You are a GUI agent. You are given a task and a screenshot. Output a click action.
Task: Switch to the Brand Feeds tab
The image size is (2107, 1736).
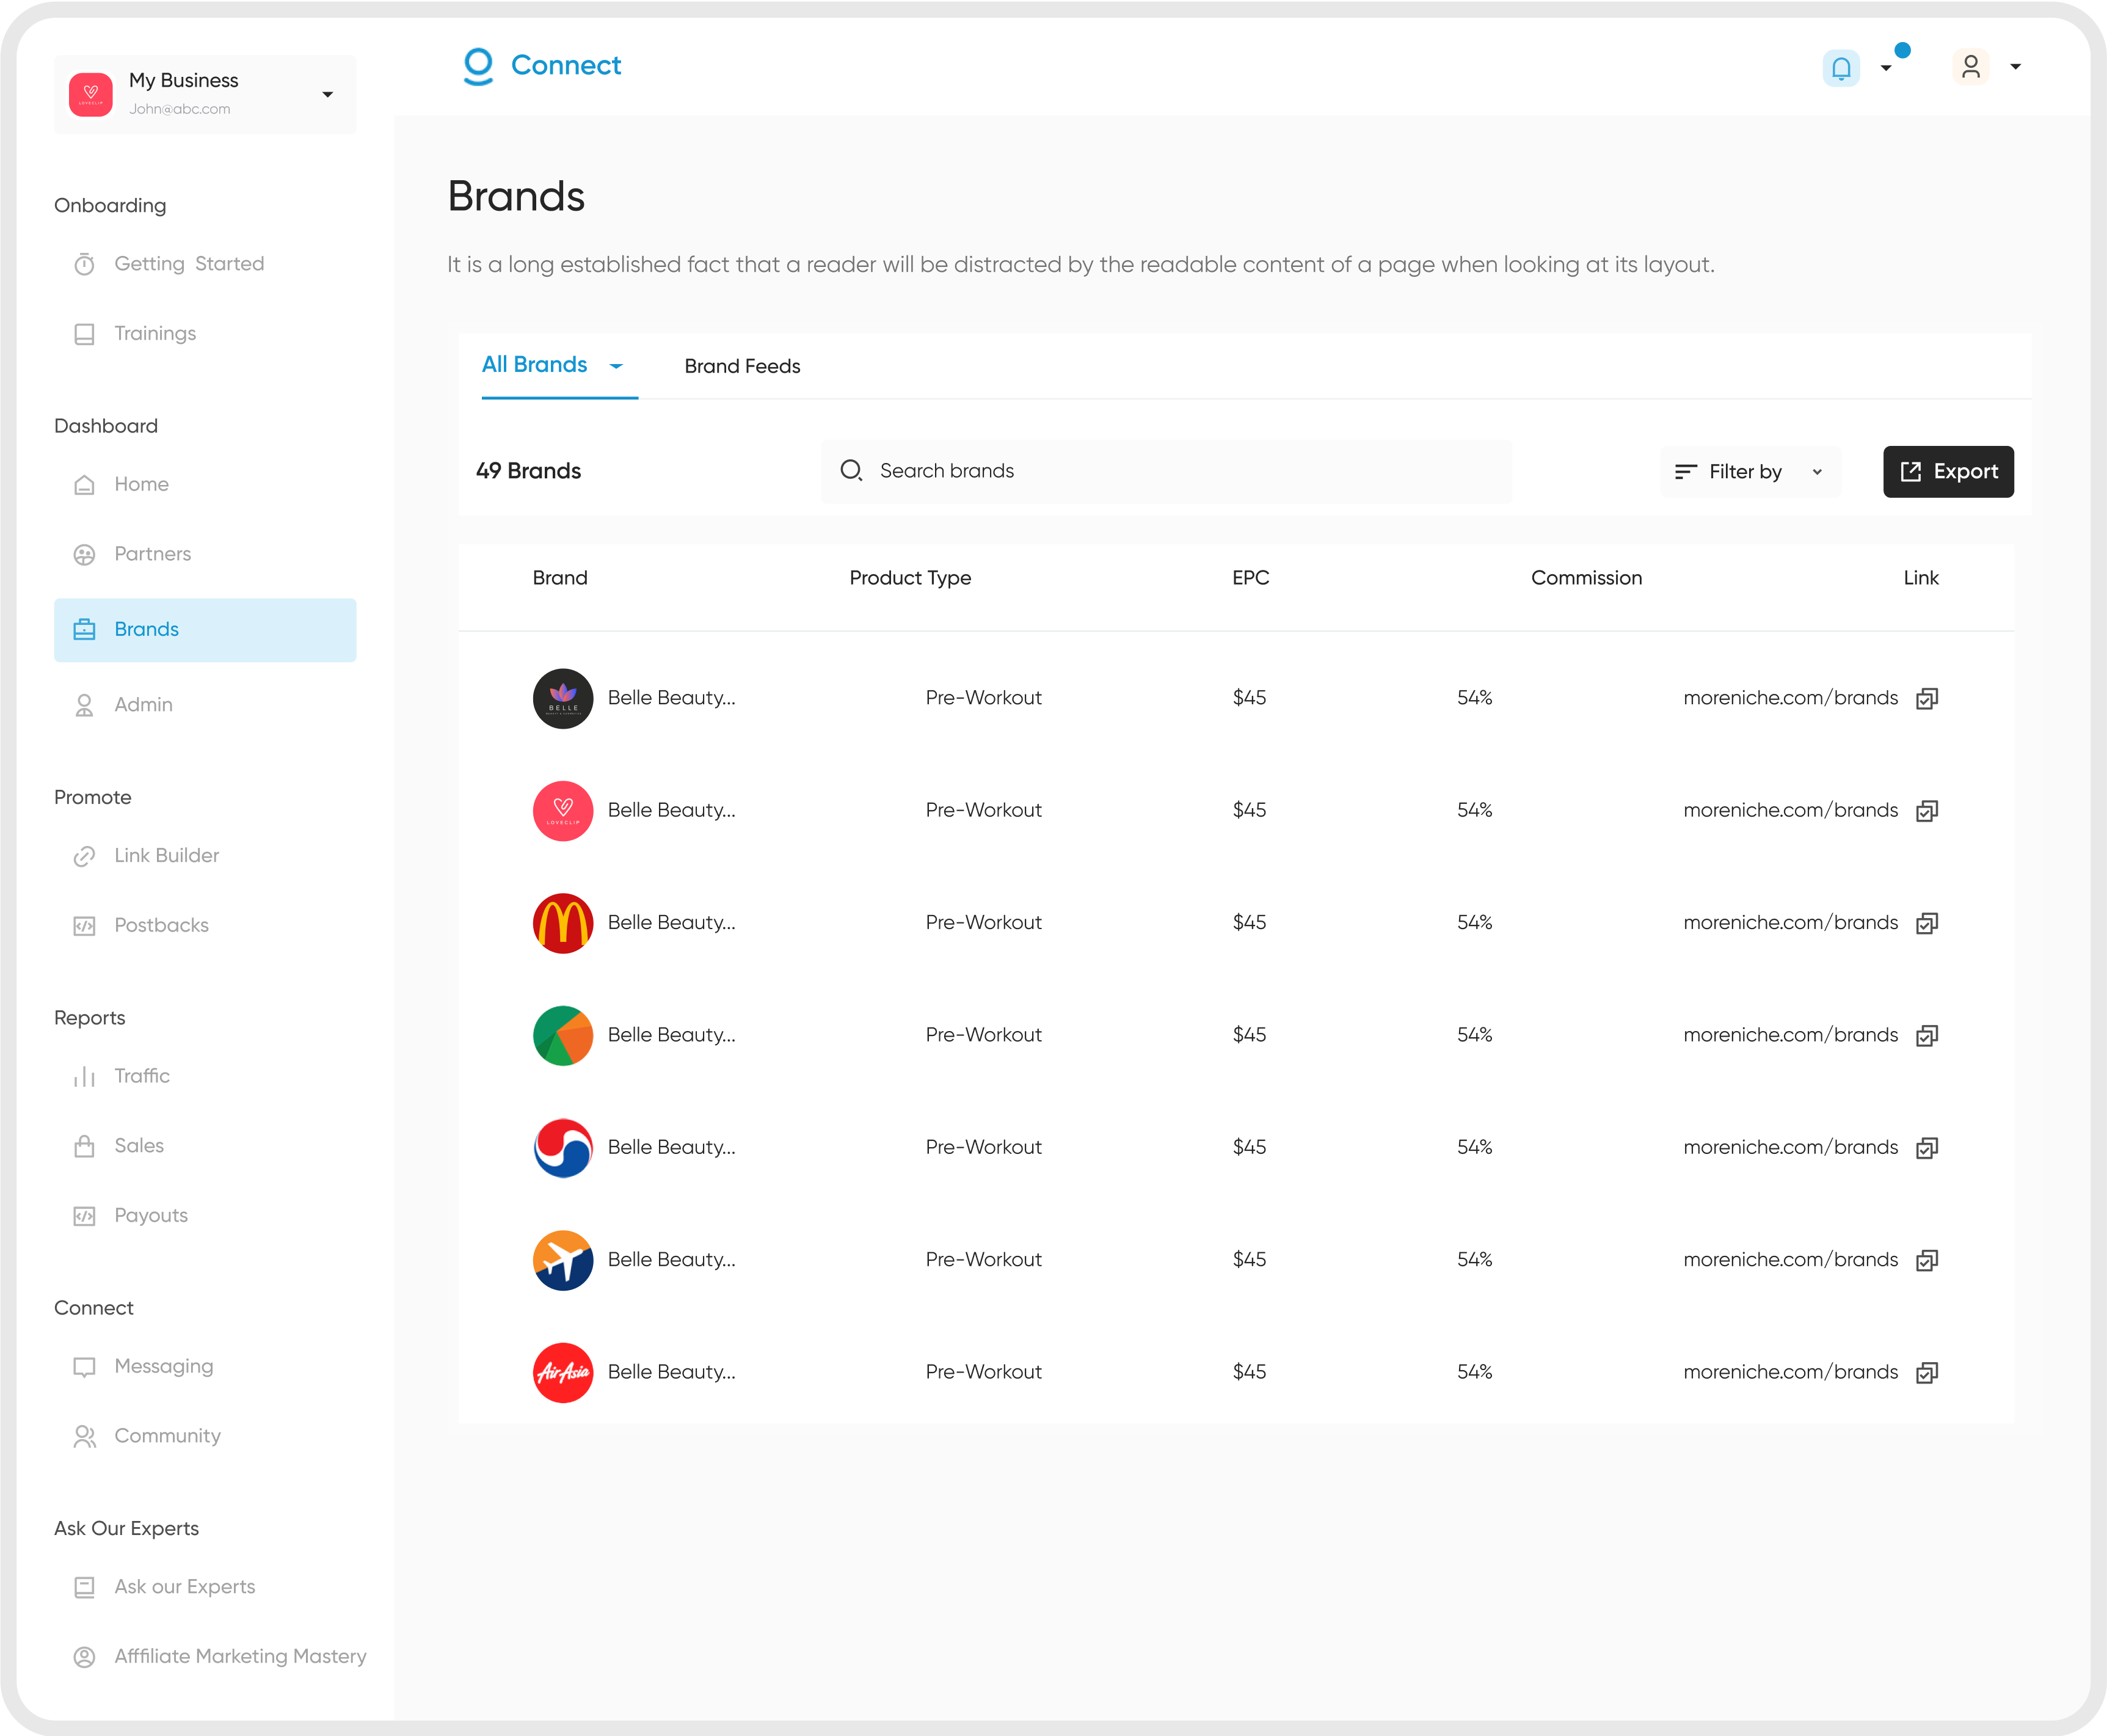pos(742,366)
